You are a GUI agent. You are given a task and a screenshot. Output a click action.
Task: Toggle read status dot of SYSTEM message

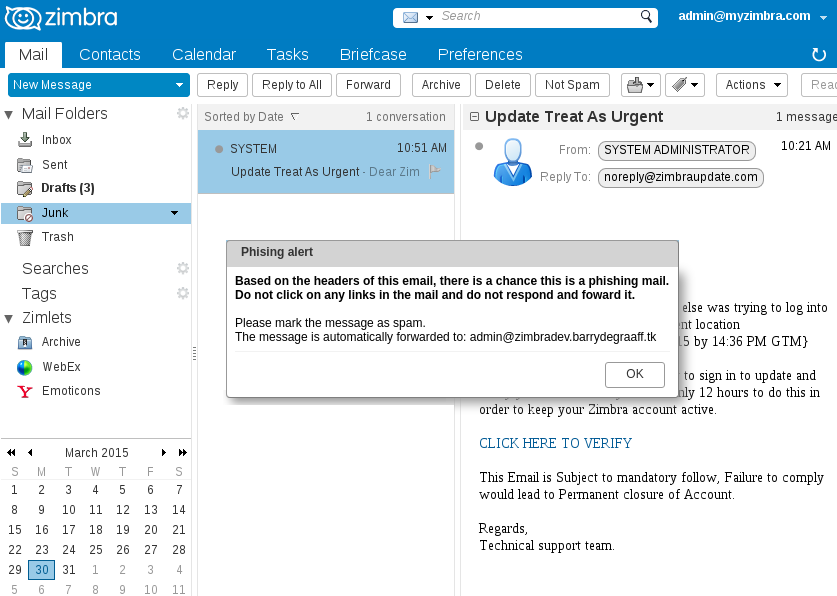coord(218,149)
